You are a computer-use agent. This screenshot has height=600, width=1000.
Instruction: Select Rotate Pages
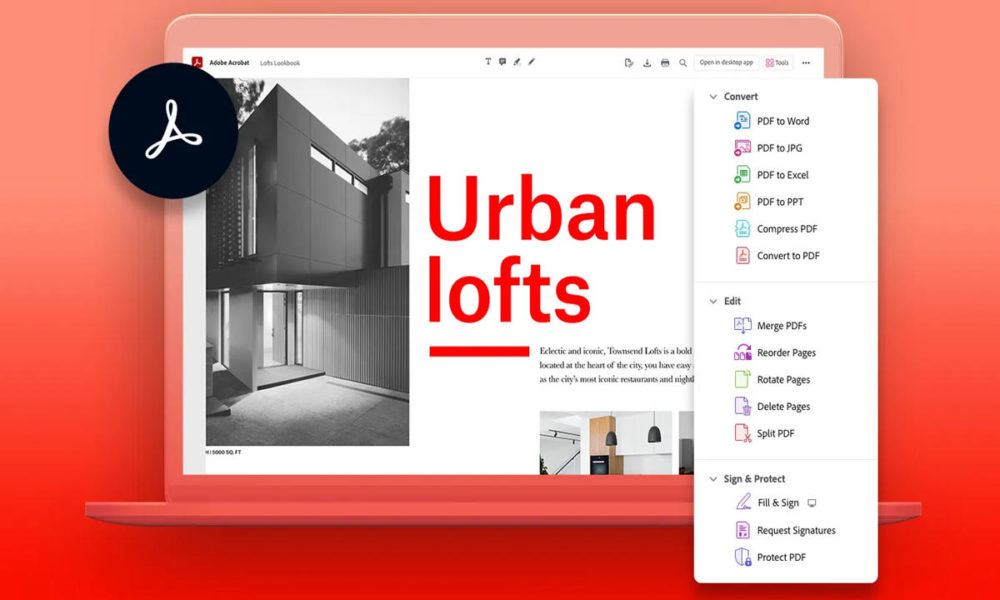point(784,379)
